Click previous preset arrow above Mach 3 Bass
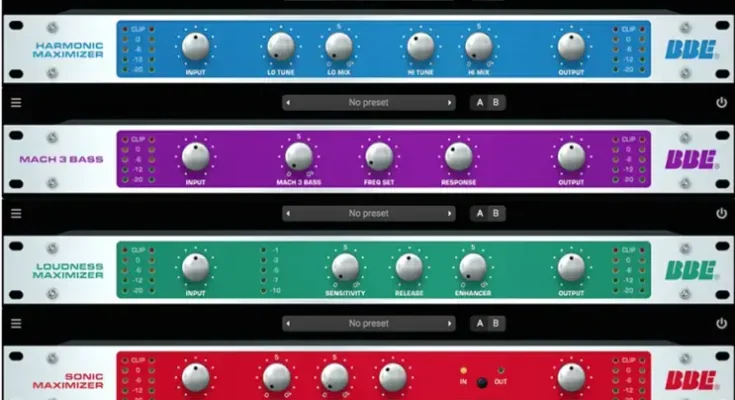735x400 pixels. pyautogui.click(x=289, y=102)
